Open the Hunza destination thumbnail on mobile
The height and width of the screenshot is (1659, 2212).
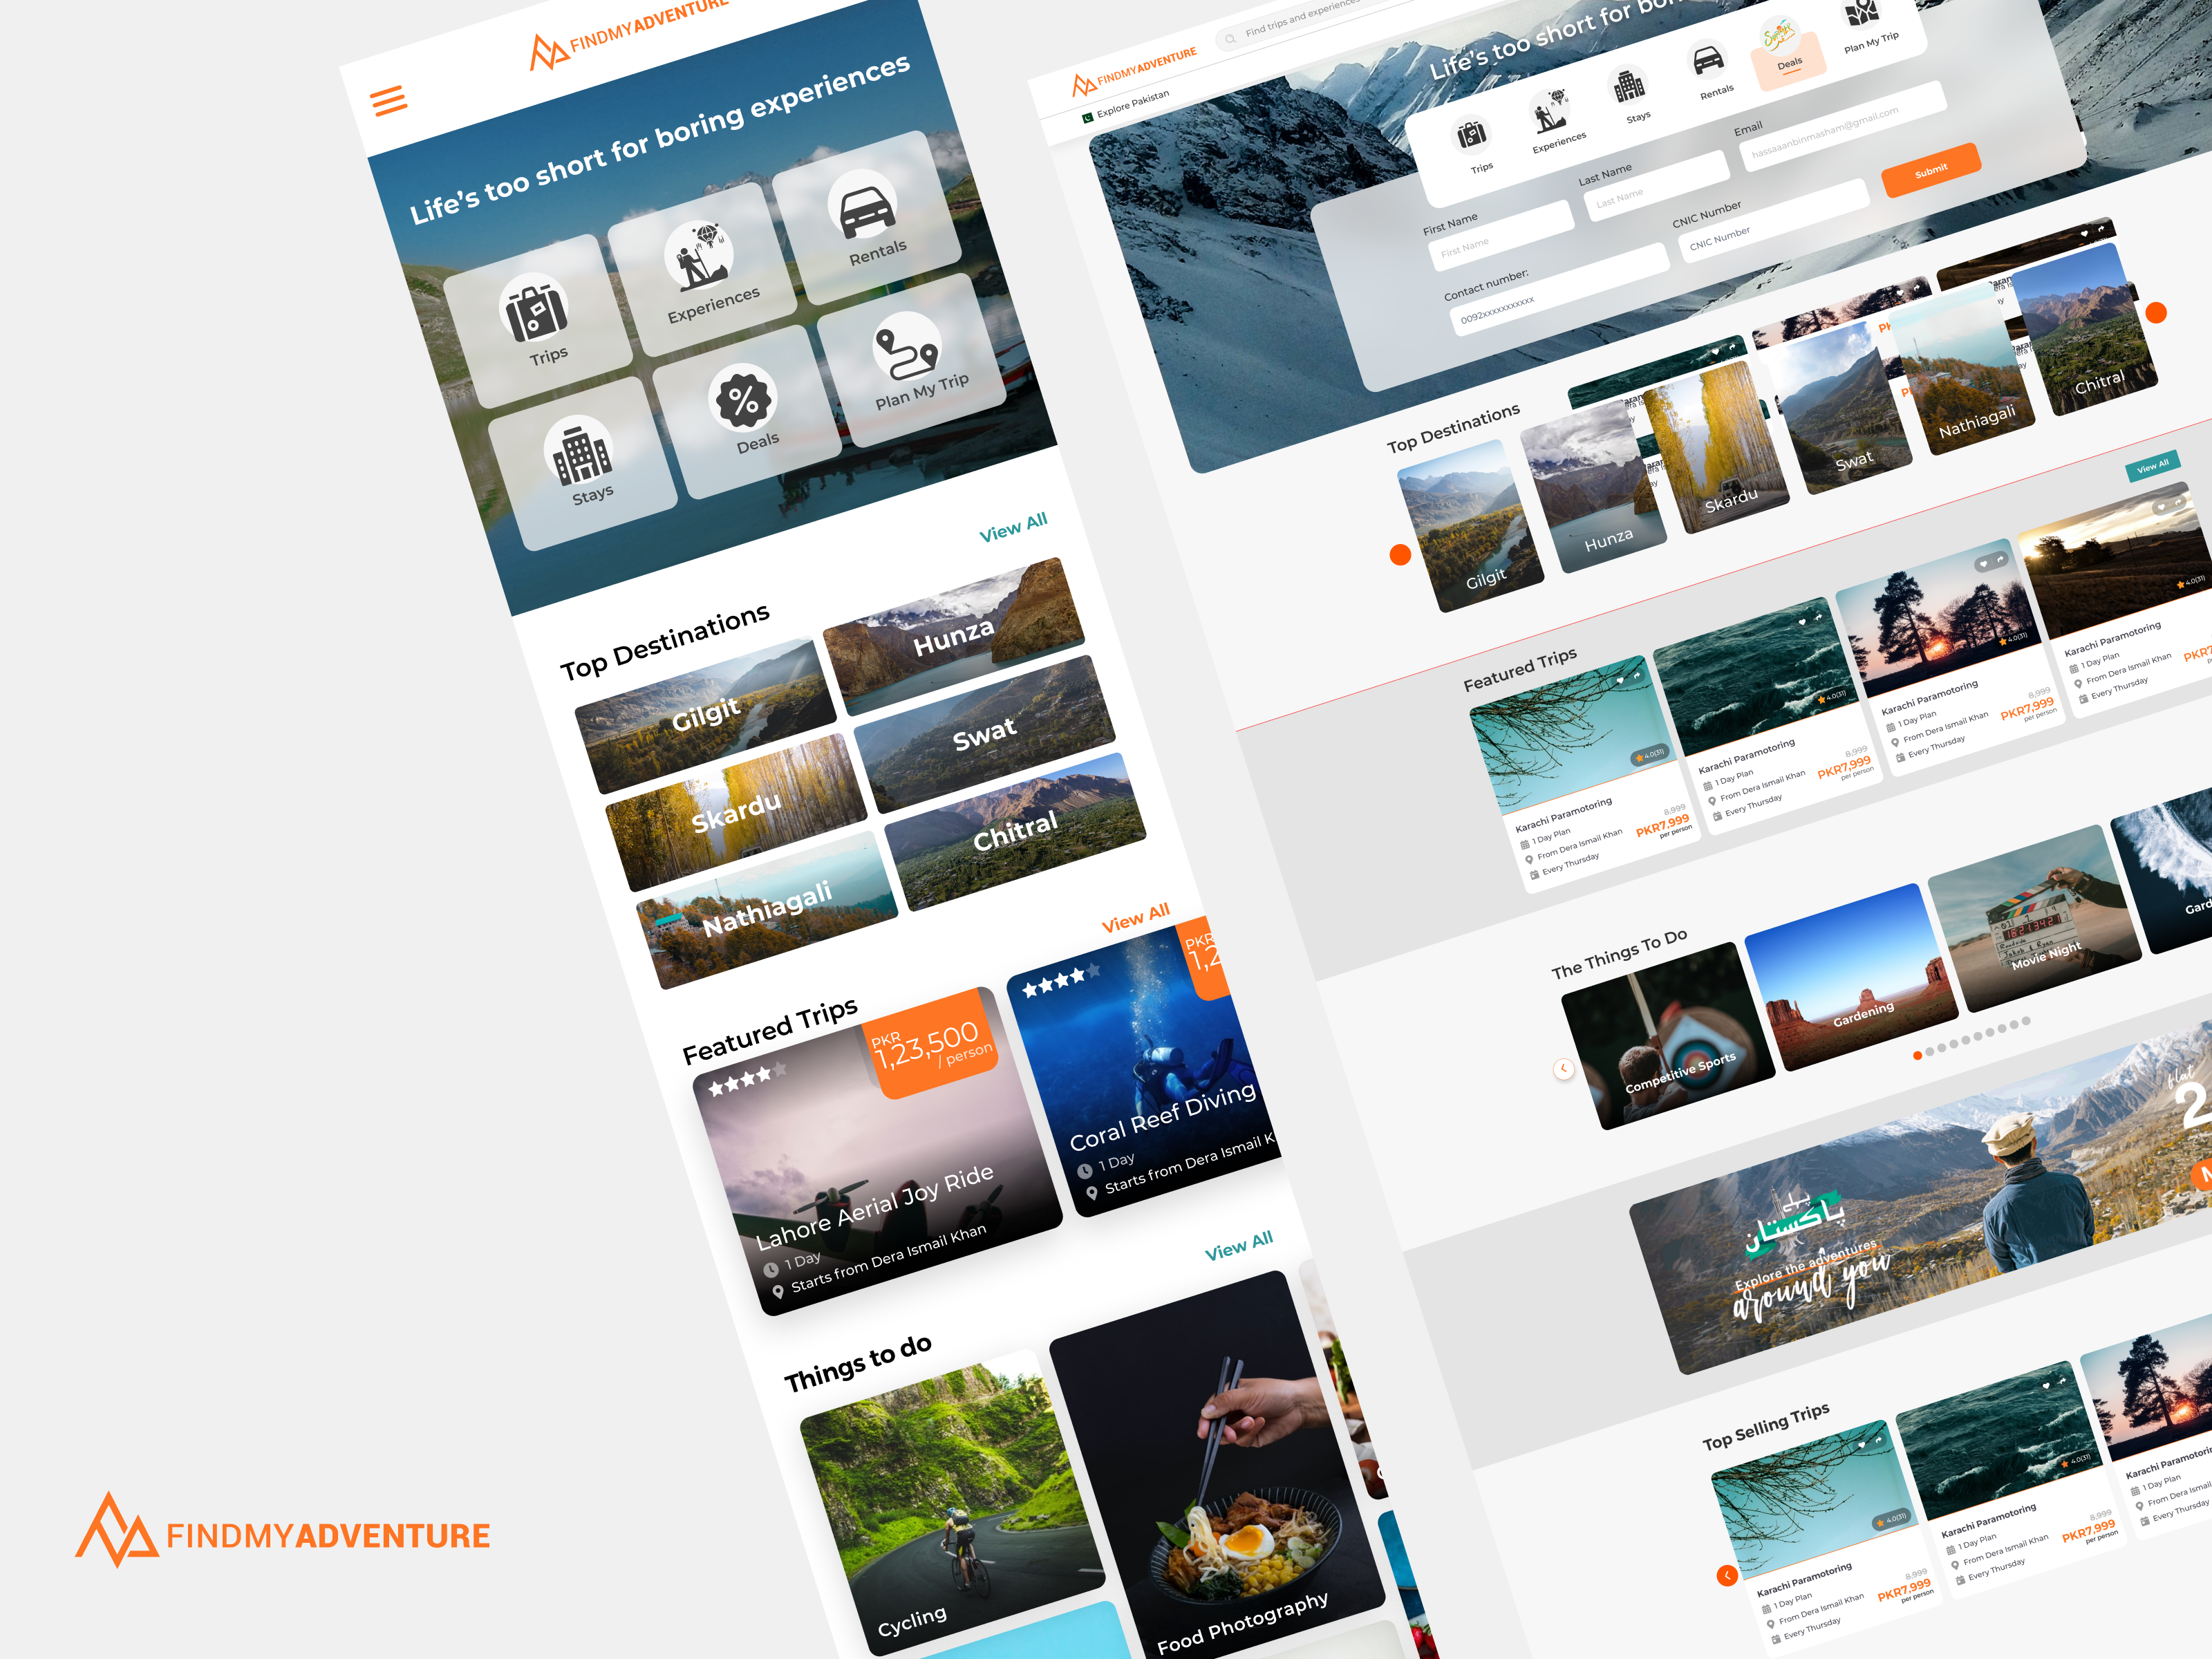click(x=953, y=638)
